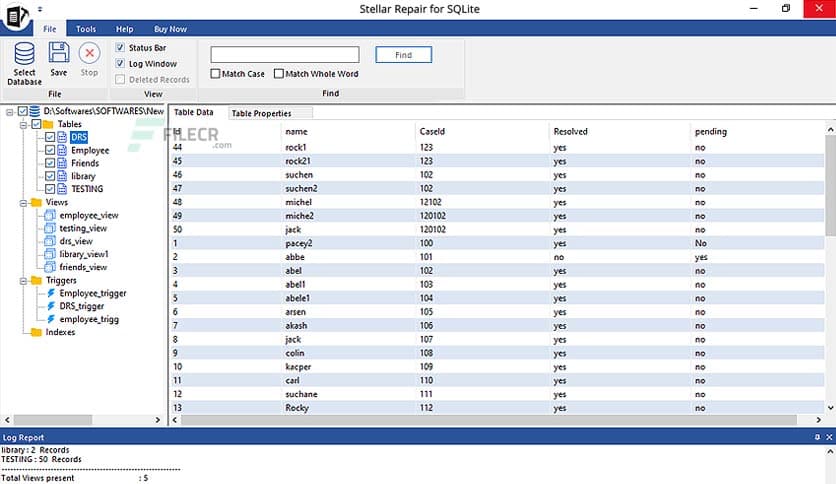Screen dimensions: 836x484
Task: Click the employee_trigg lightning icon
Action: (x=51, y=319)
